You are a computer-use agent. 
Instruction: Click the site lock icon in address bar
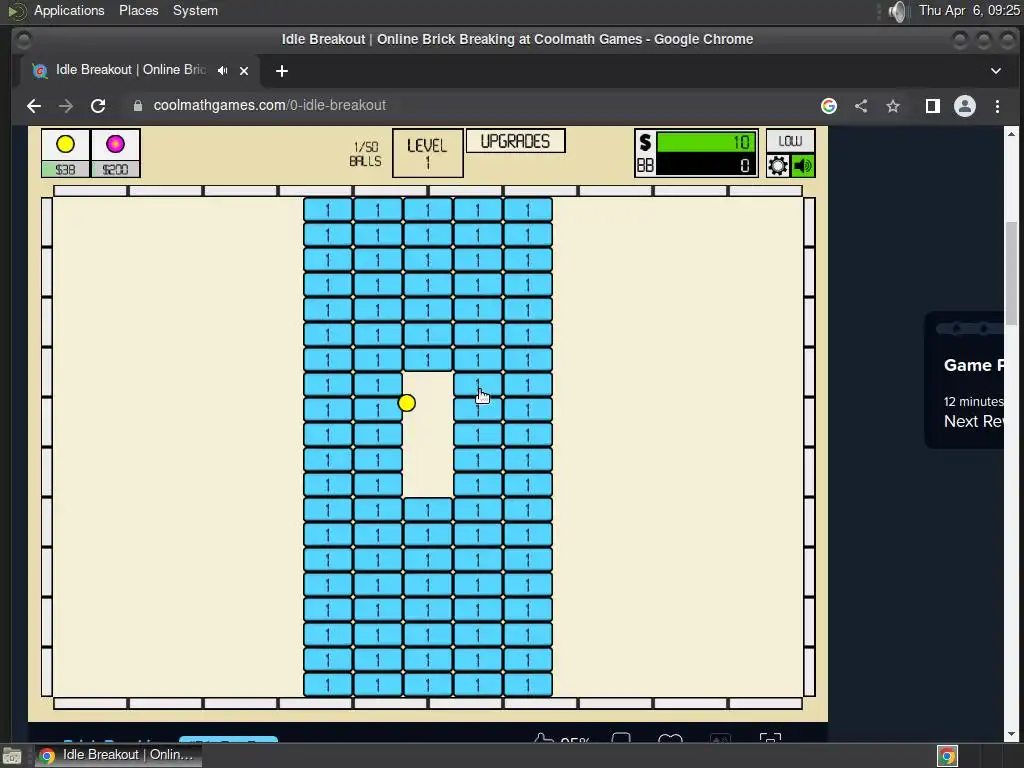tap(138, 106)
